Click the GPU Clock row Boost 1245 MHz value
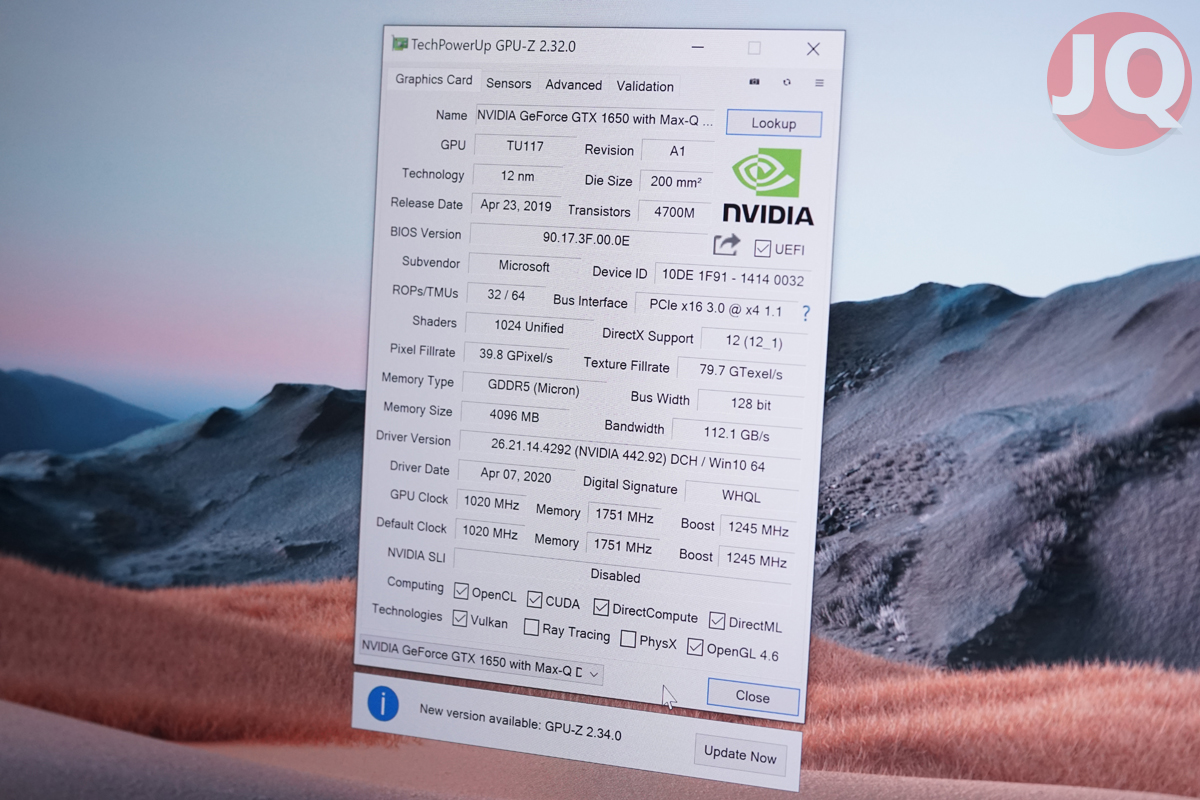Image resolution: width=1200 pixels, height=800 pixels. tap(757, 530)
